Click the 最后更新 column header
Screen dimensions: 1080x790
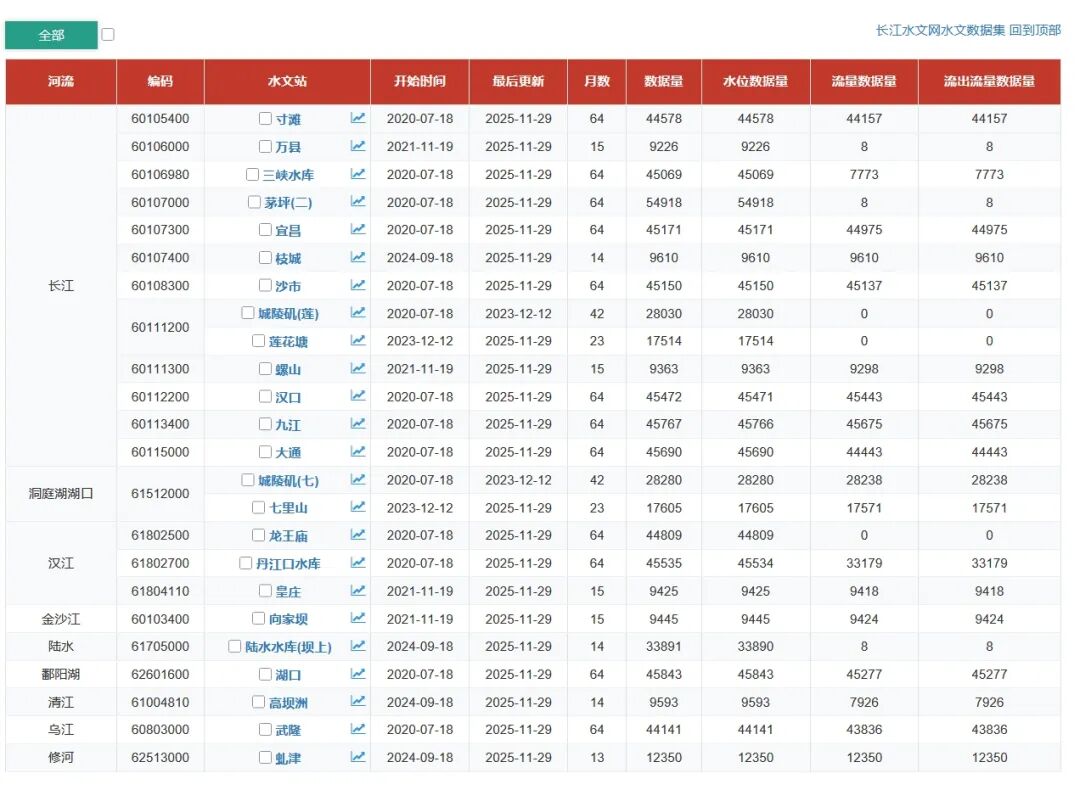518,81
